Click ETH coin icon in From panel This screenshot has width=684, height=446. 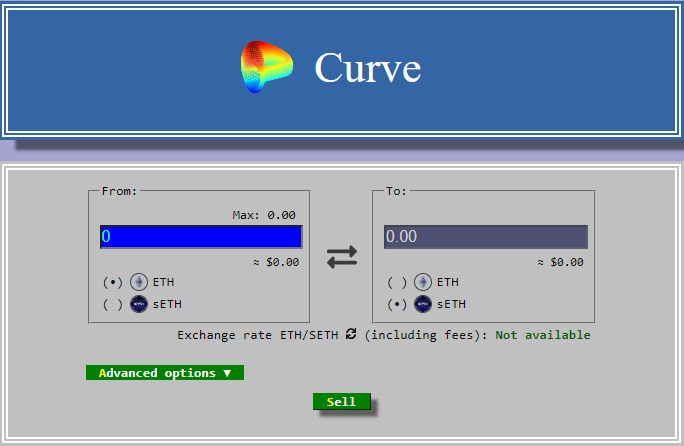[x=139, y=282]
